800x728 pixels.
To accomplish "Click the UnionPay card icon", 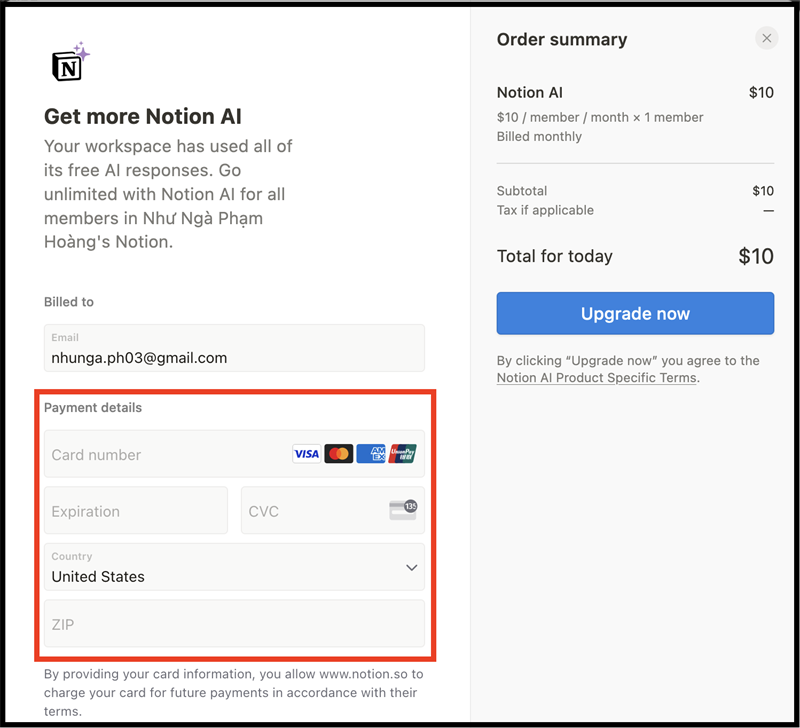I will coord(403,454).
